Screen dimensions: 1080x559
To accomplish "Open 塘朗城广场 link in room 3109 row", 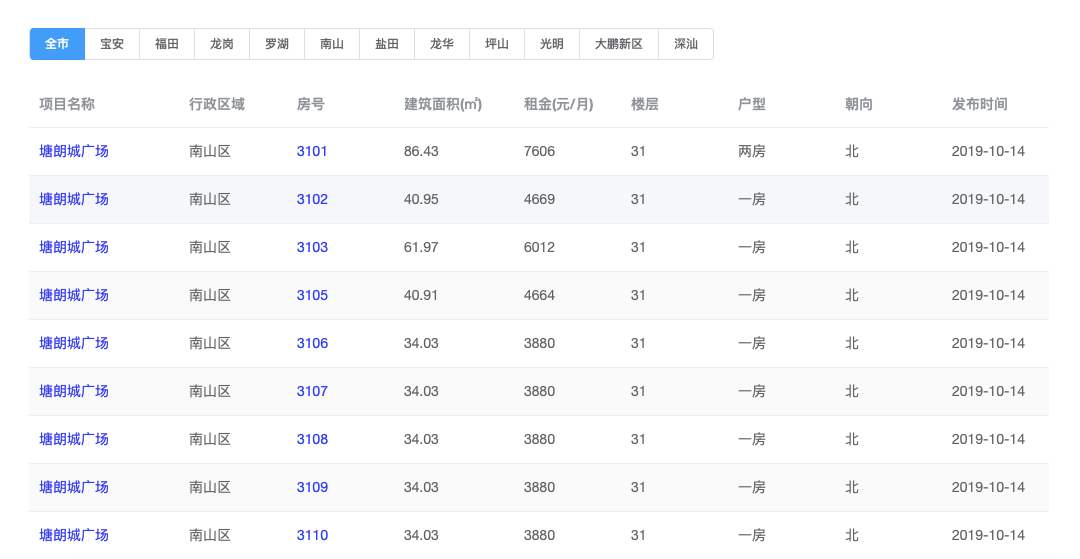I will click(74, 487).
